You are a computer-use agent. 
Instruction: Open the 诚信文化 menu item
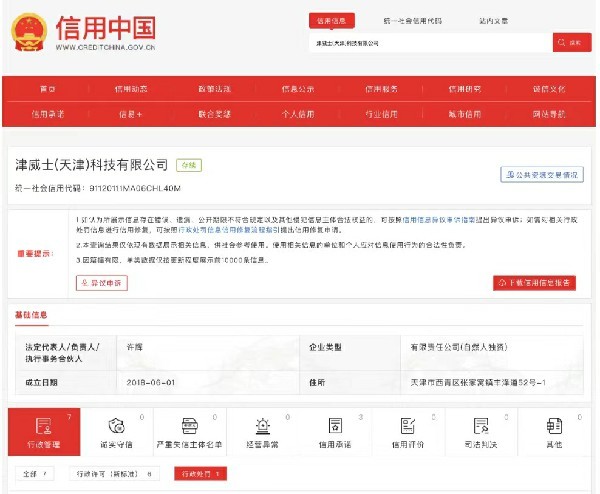tap(549, 89)
